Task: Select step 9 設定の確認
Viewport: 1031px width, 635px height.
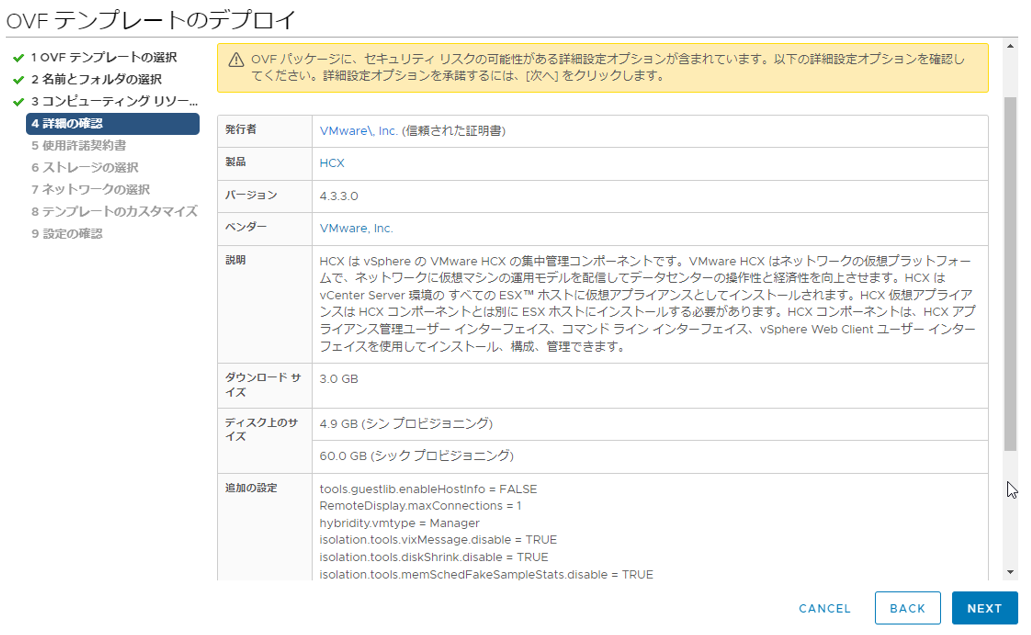Action: 66,234
